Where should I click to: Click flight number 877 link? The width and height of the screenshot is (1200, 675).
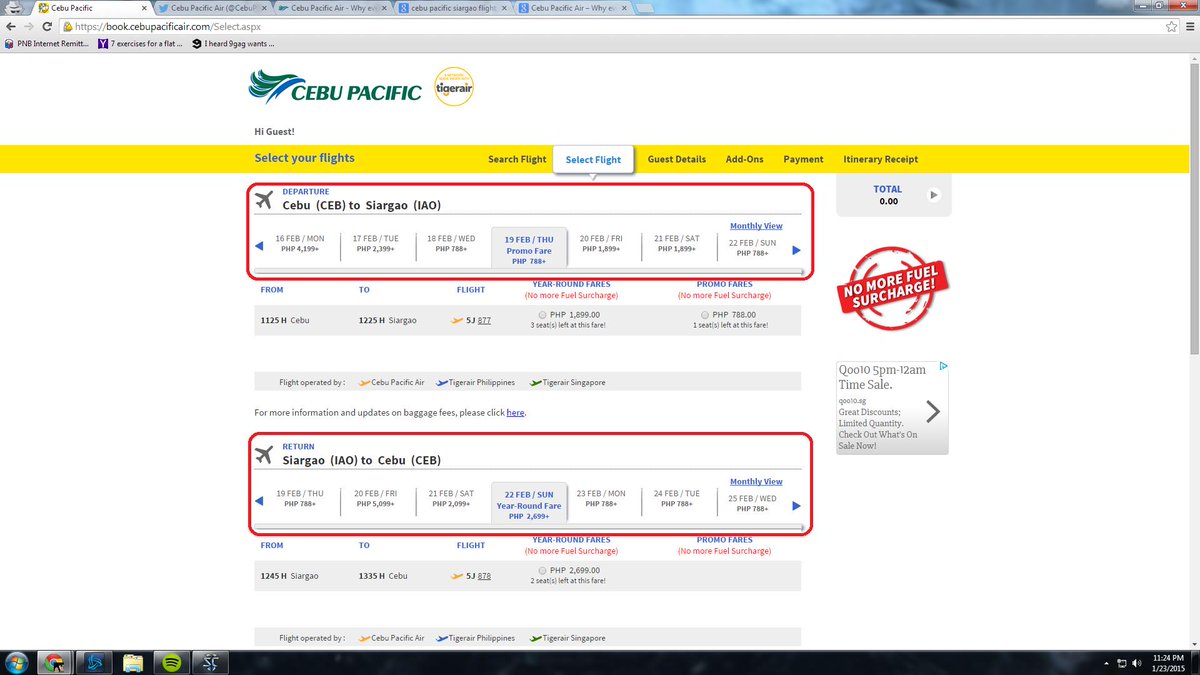click(484, 321)
